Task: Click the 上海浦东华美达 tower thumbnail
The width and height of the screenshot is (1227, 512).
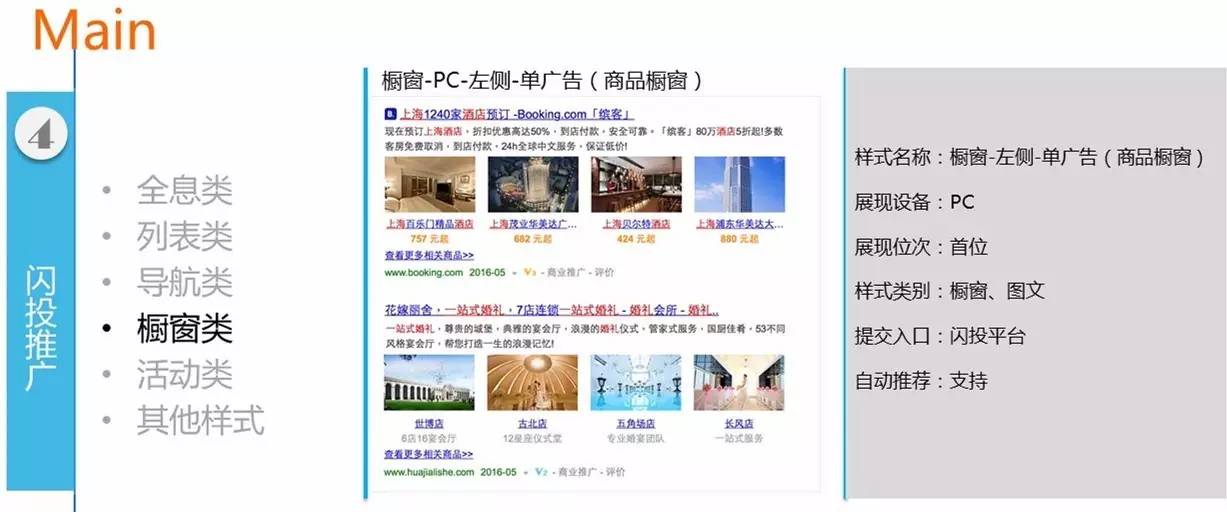Action: [x=739, y=184]
